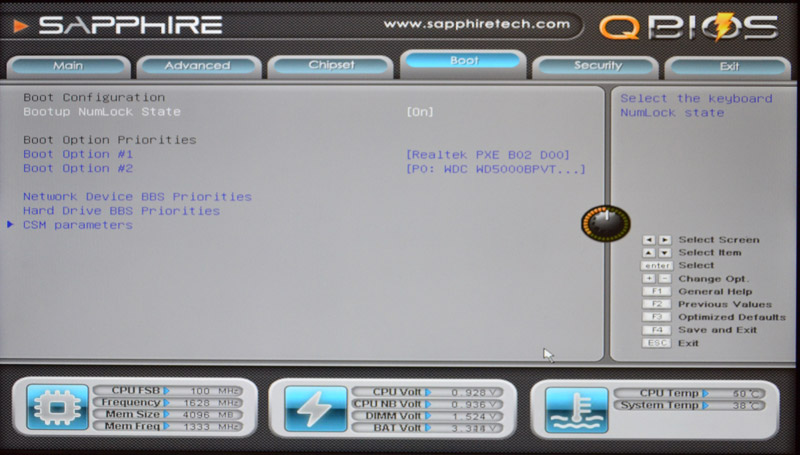Click the F2 Previous Values key

click(657, 304)
